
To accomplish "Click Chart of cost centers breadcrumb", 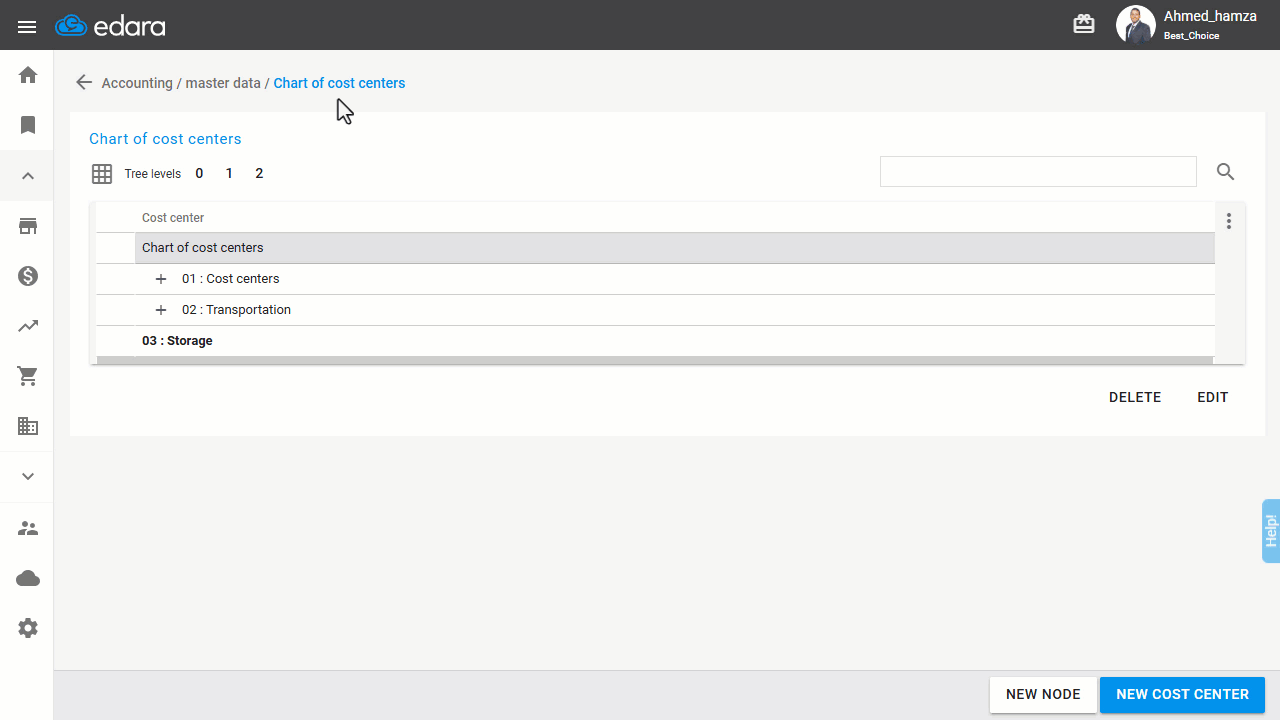I will pyautogui.click(x=339, y=83).
